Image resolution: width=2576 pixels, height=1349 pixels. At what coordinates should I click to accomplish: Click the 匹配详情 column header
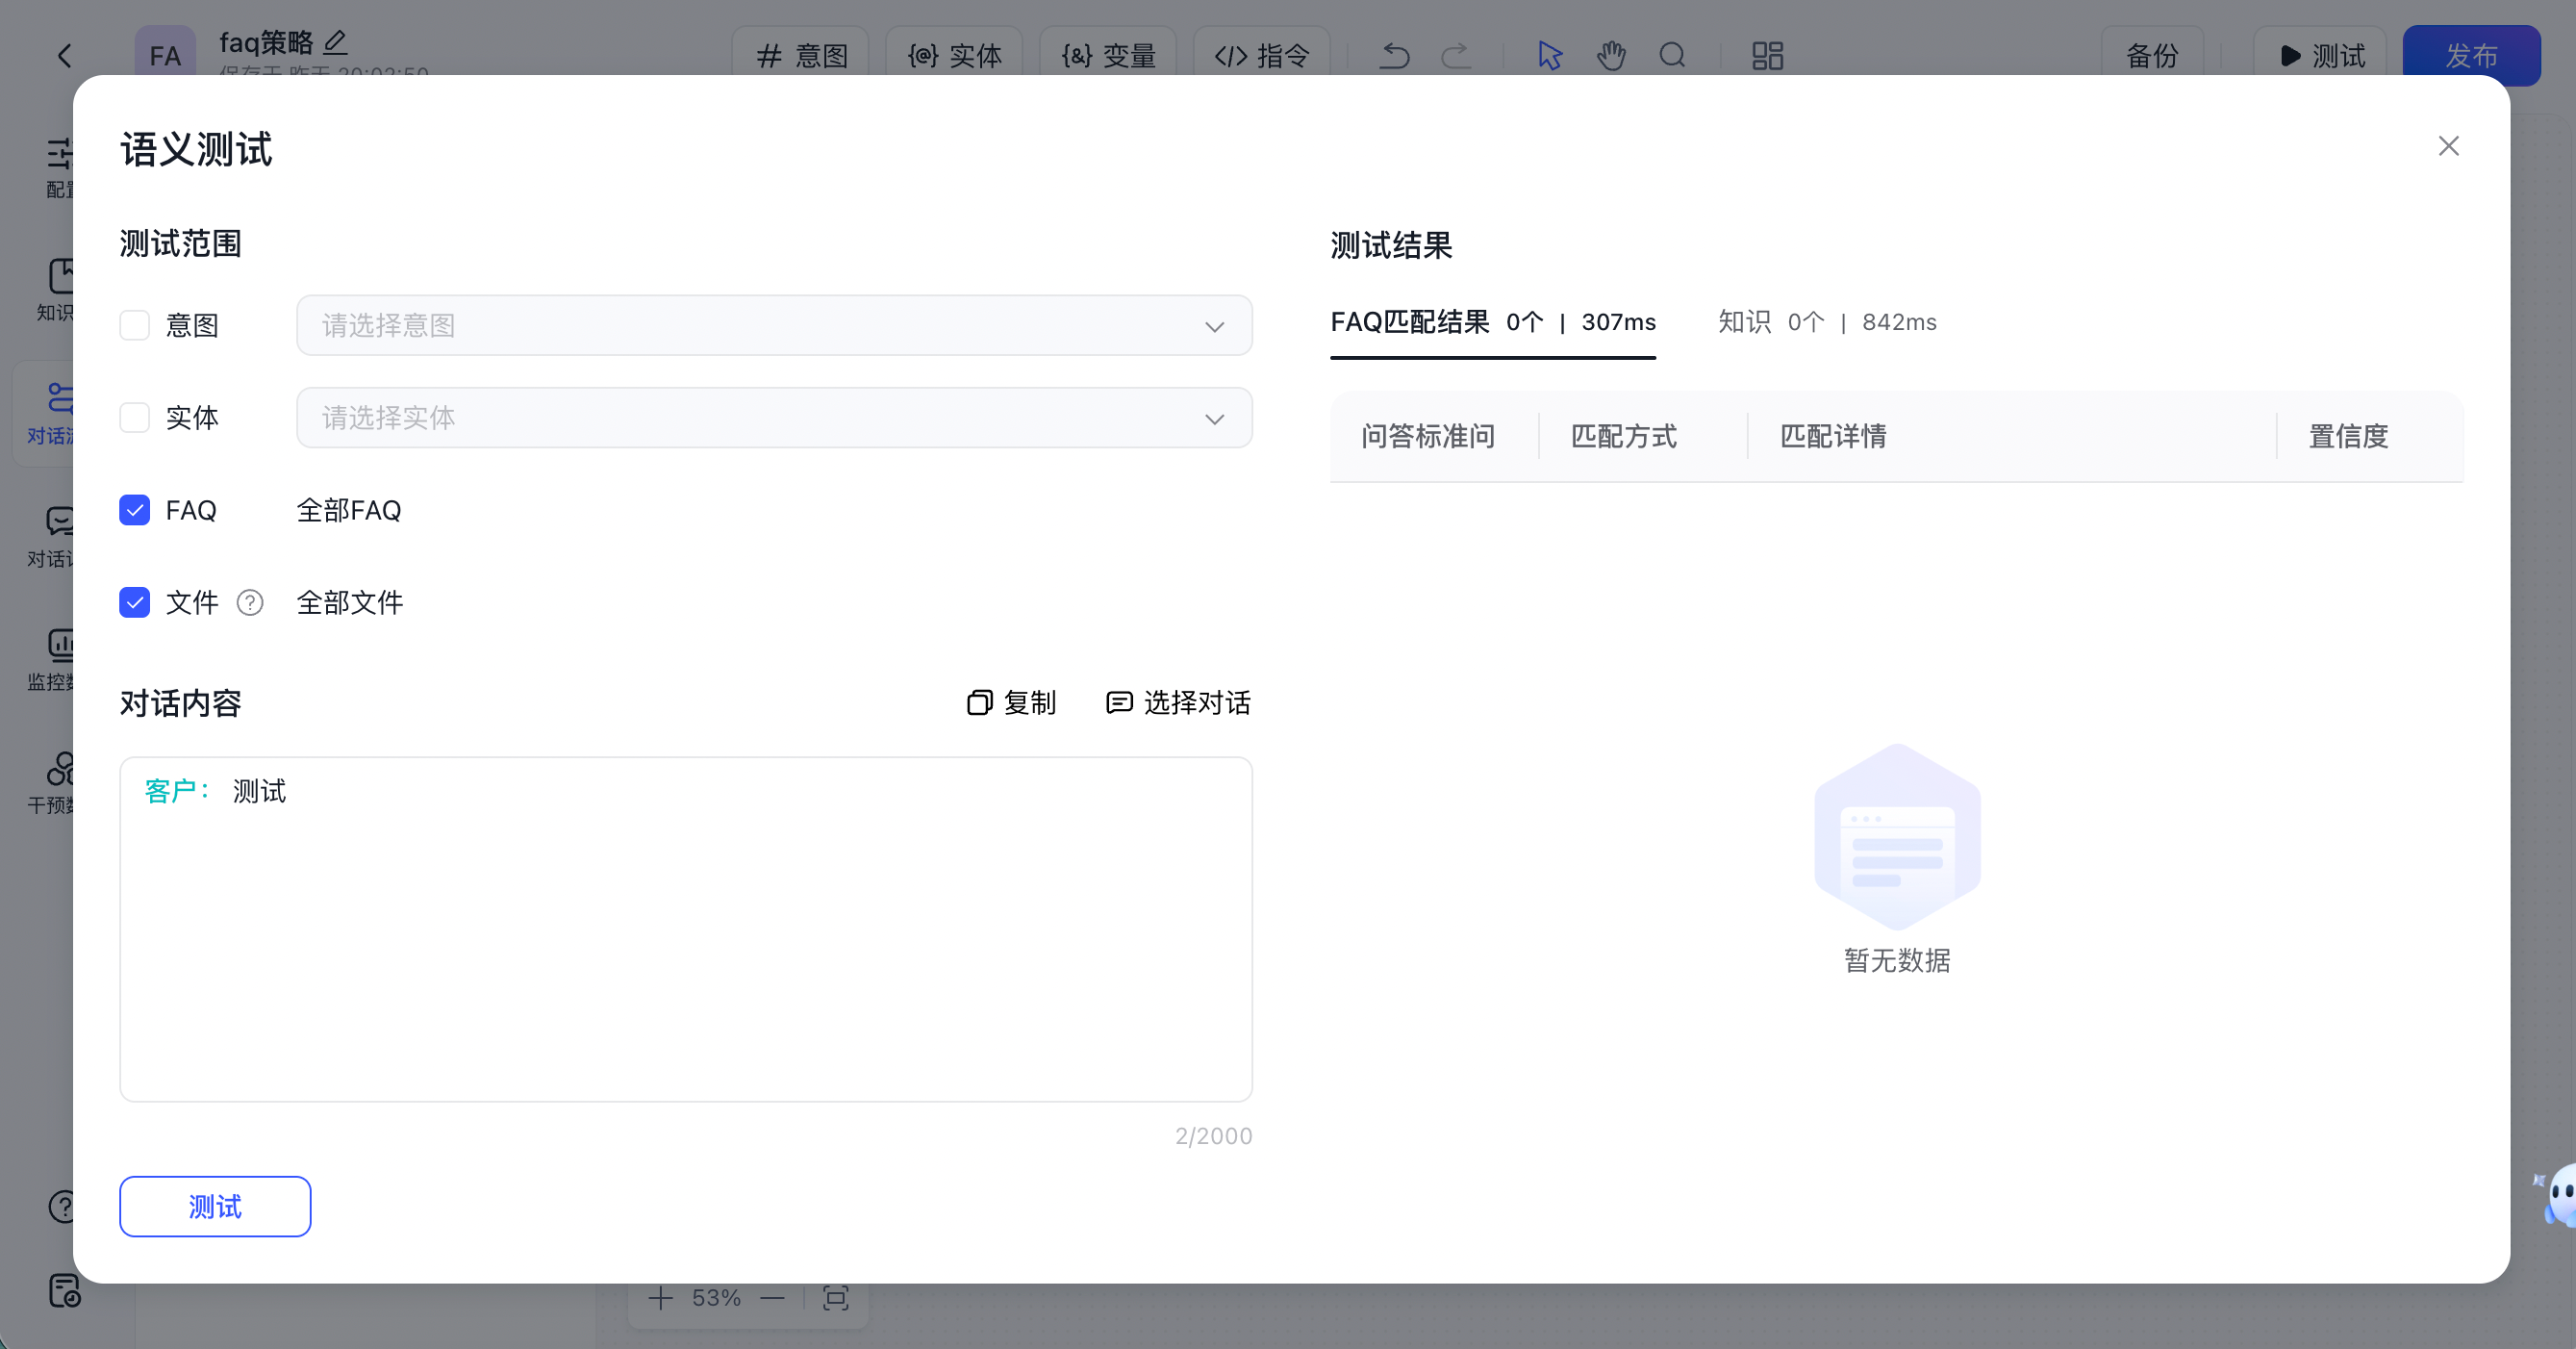(1833, 436)
